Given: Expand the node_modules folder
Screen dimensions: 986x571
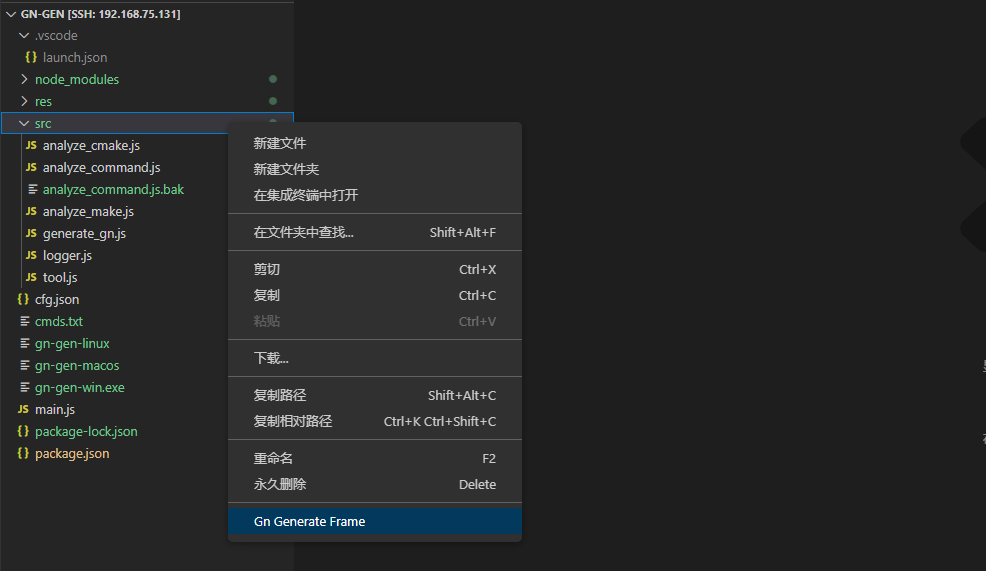Looking at the screenshot, I should (24, 80).
